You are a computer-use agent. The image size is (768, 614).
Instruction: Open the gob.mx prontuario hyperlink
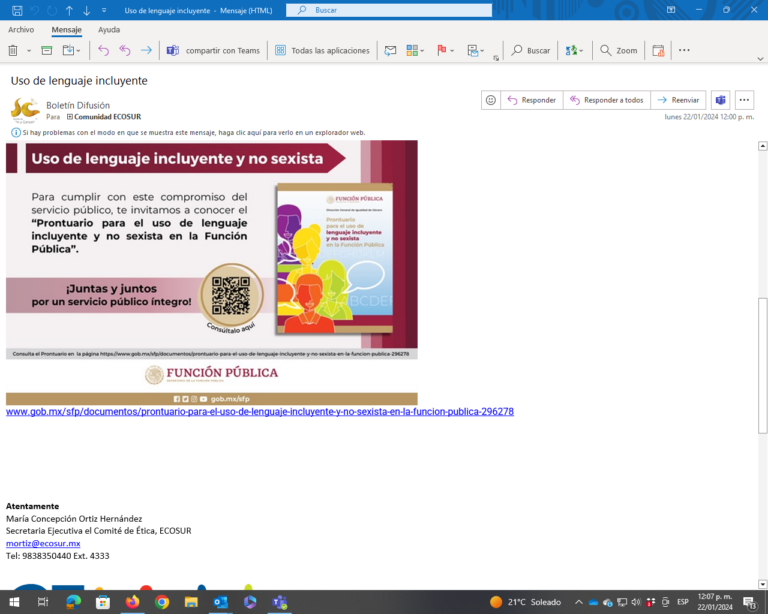[x=260, y=411]
